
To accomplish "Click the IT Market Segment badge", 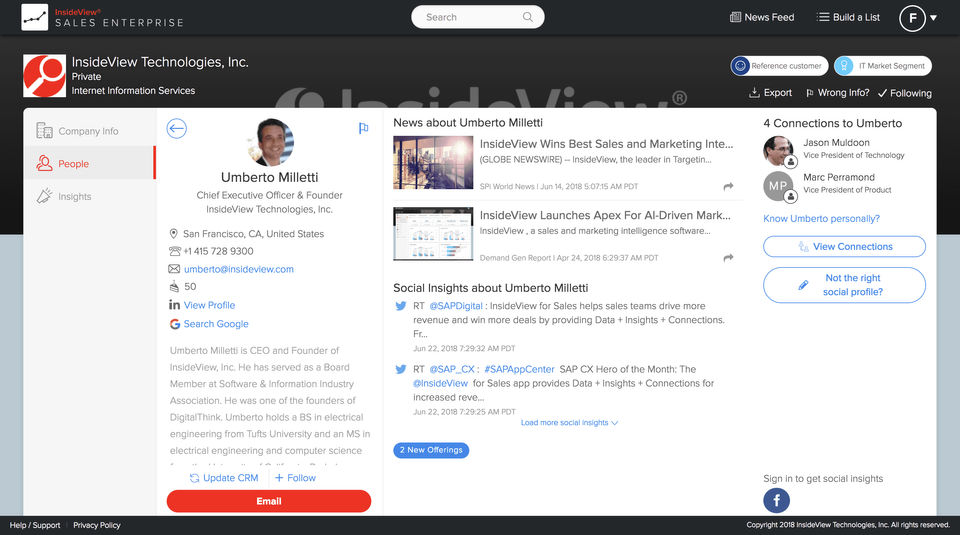I will click(882, 66).
